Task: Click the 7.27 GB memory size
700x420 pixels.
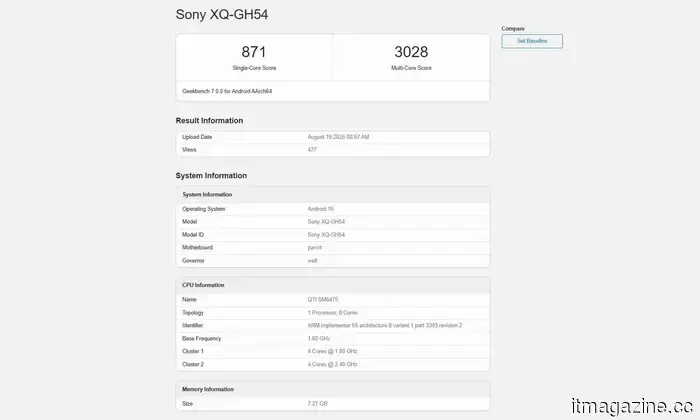Action: [317, 403]
